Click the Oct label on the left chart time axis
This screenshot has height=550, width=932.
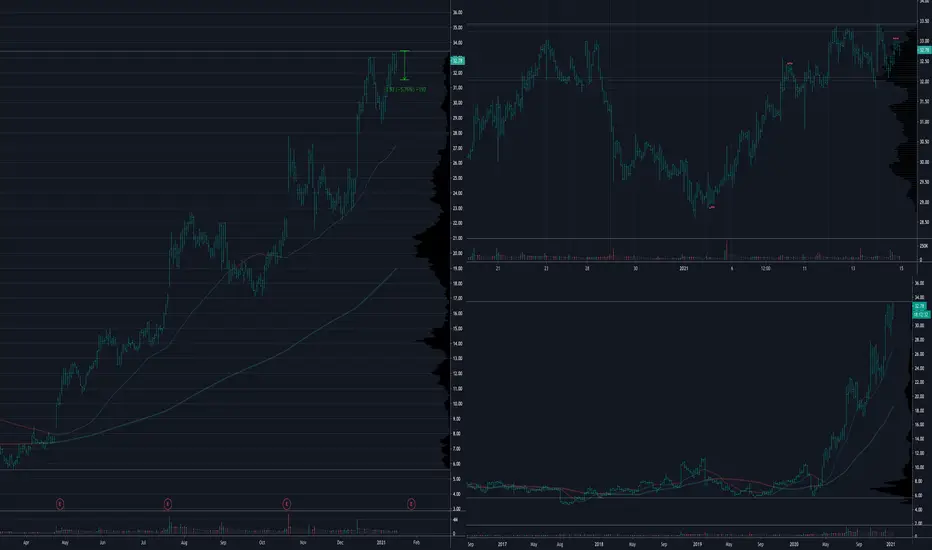coord(262,543)
